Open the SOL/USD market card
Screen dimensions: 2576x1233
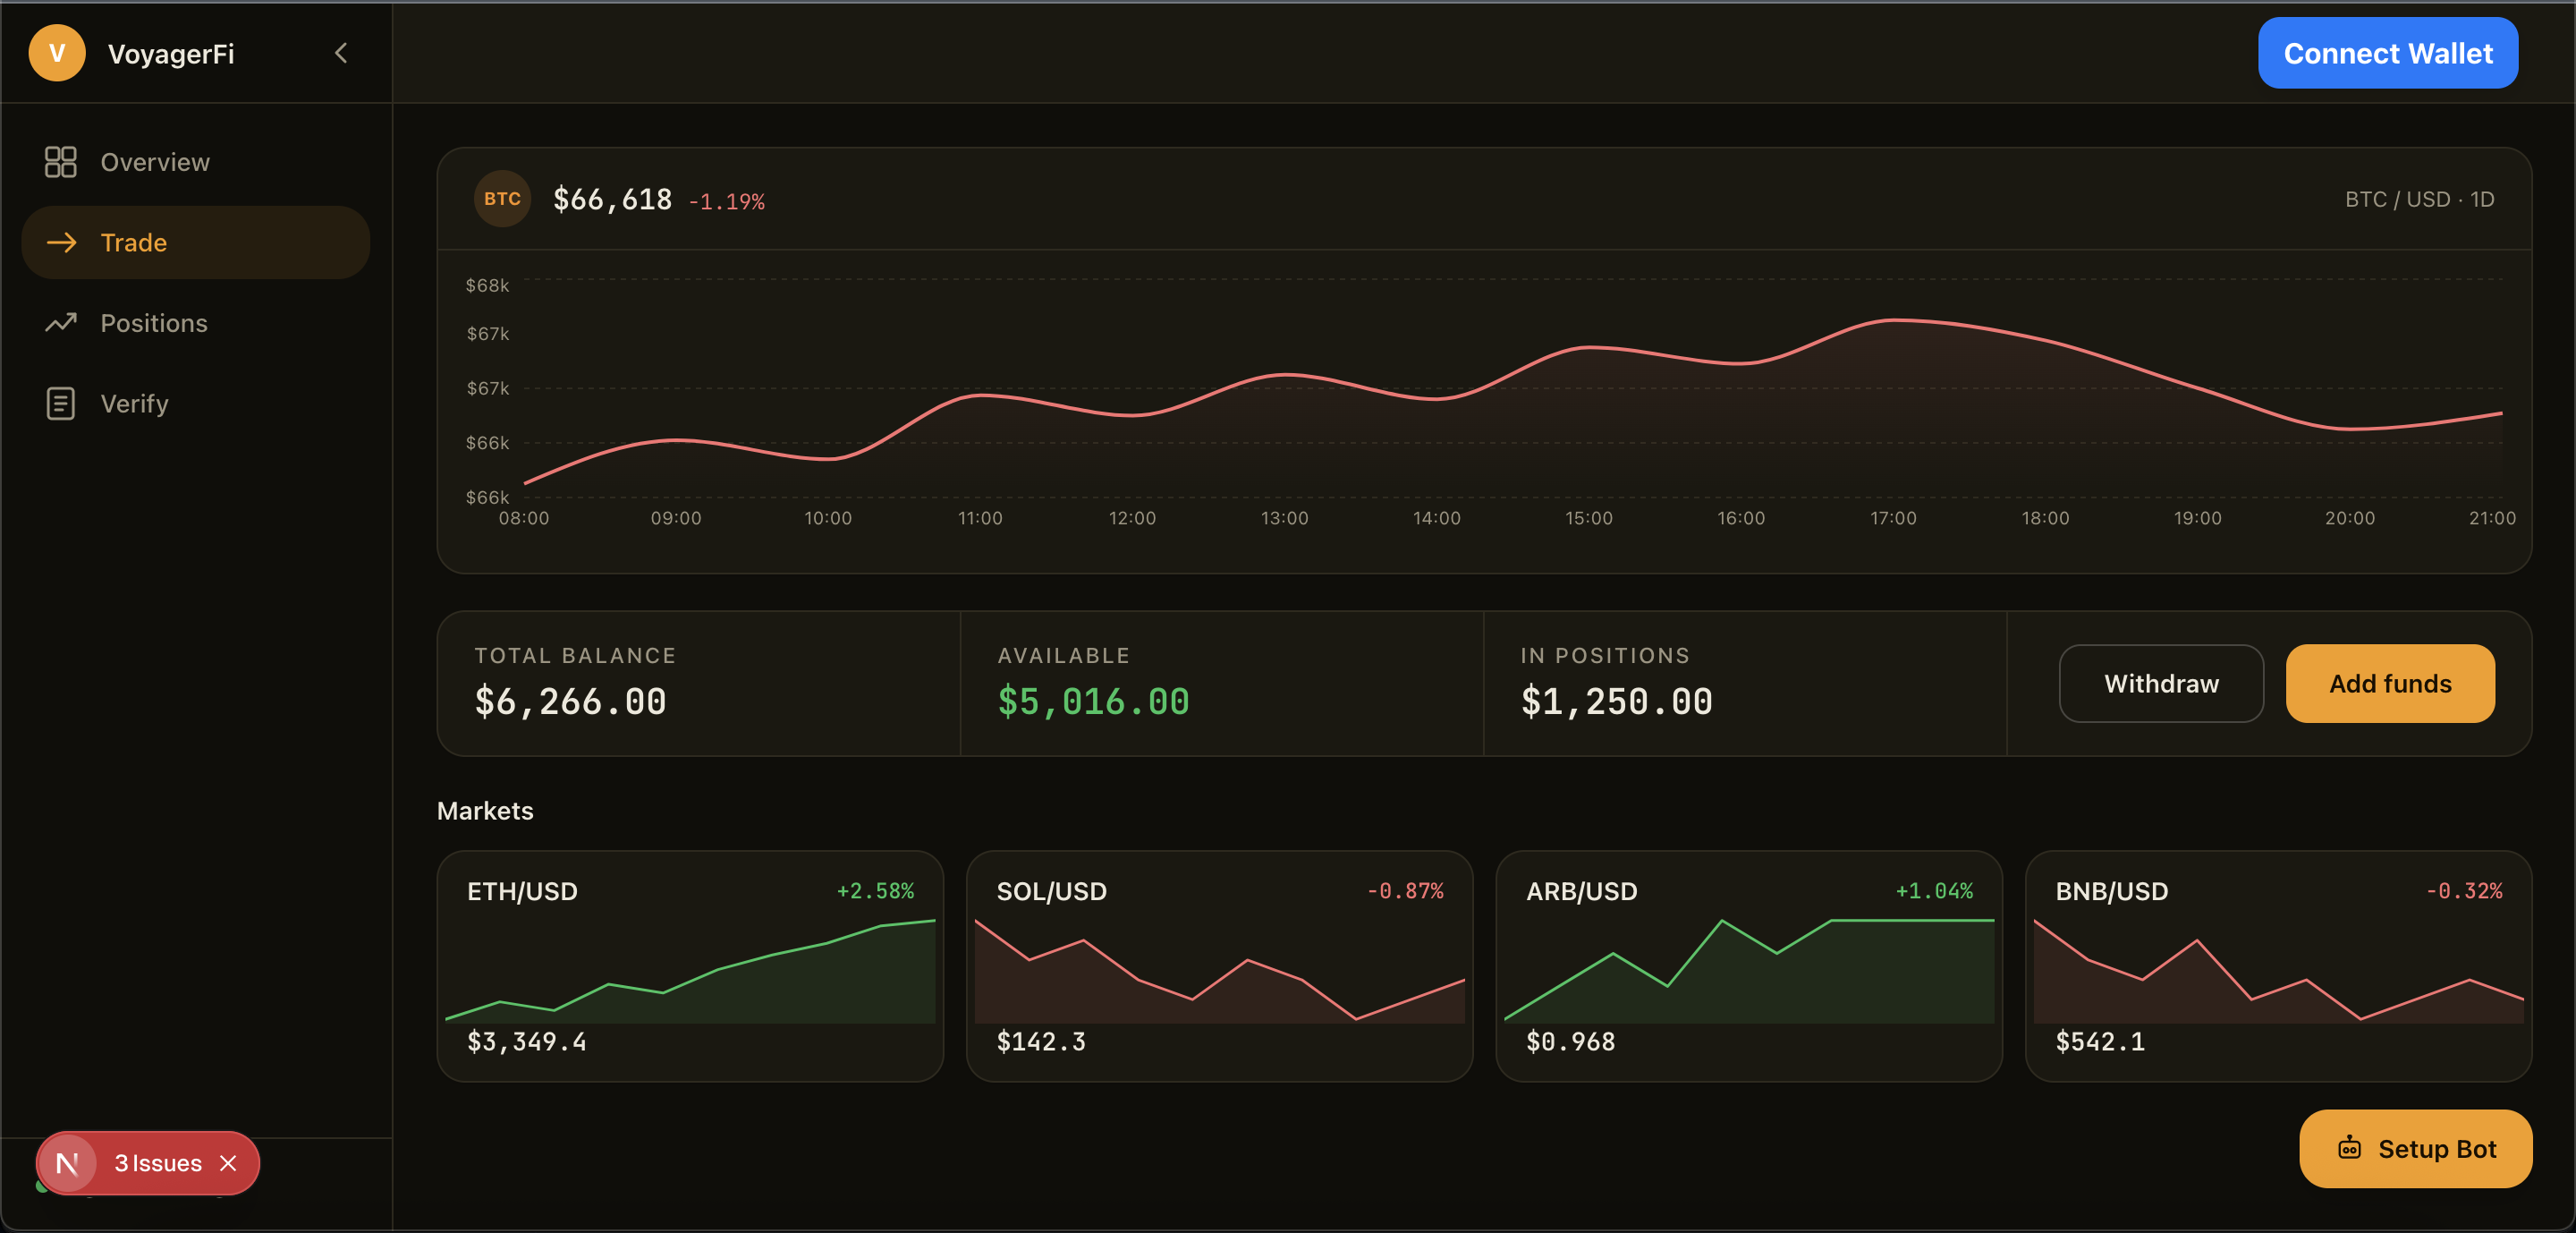pos(1219,966)
